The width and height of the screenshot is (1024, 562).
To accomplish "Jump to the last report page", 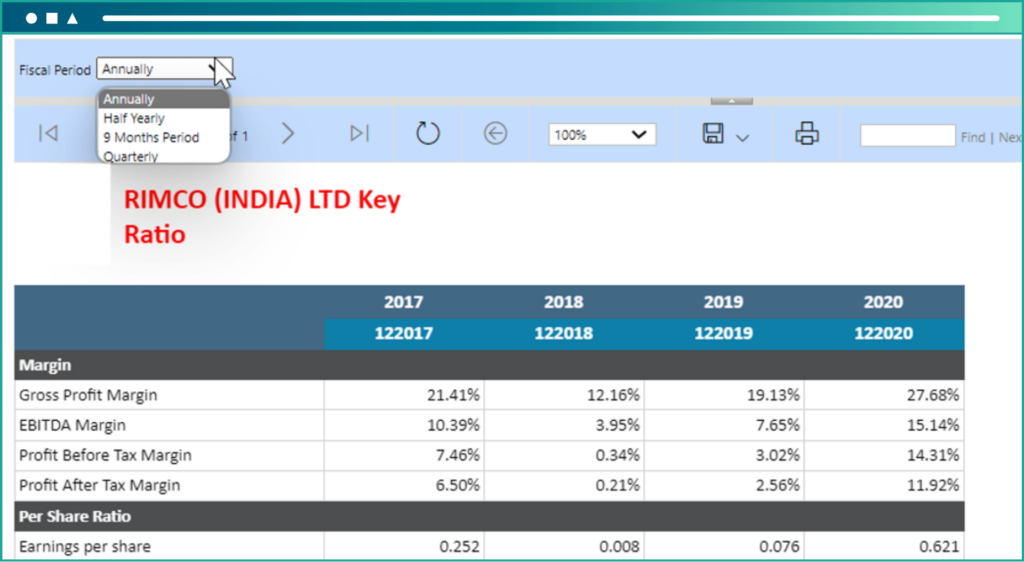I will pyautogui.click(x=359, y=134).
